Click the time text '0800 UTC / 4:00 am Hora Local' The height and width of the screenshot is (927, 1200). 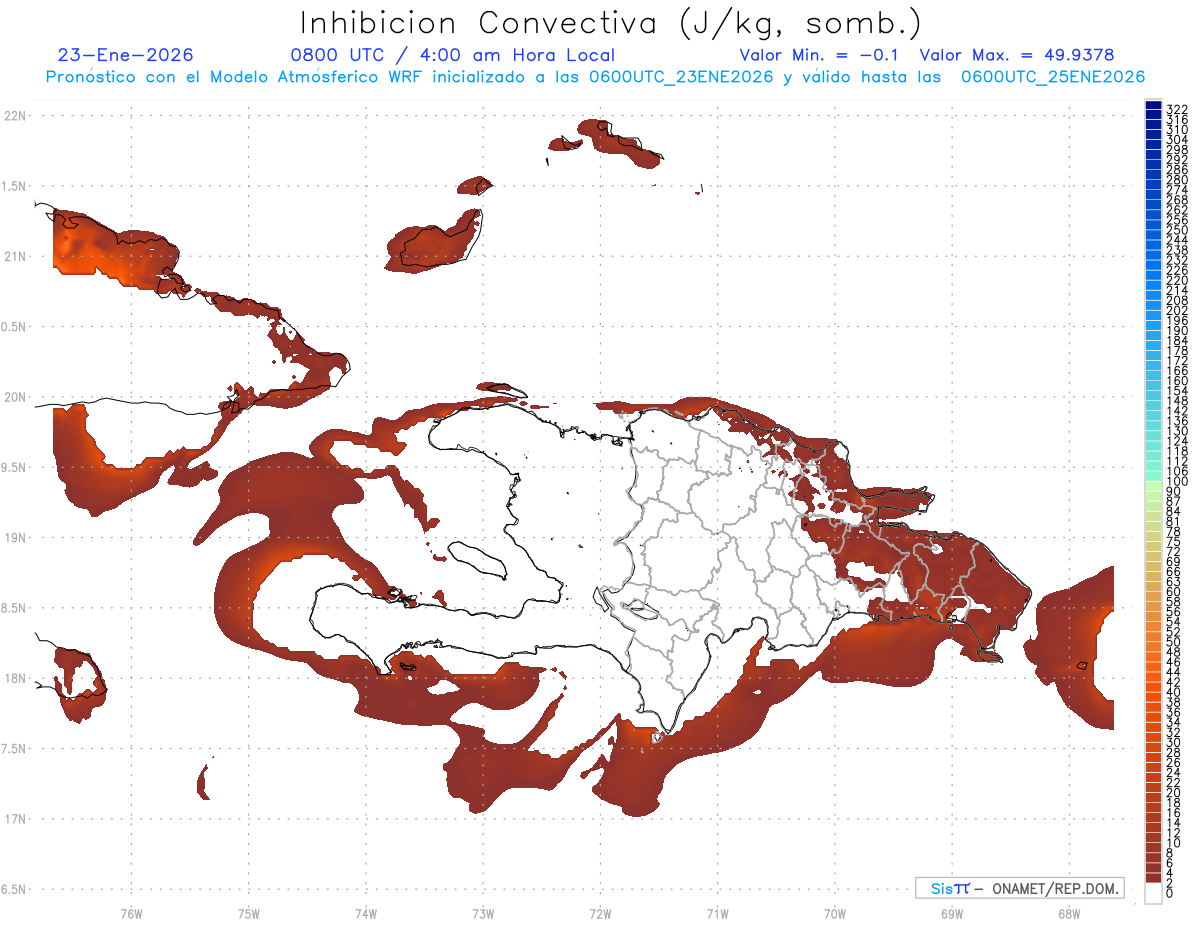[453, 55]
